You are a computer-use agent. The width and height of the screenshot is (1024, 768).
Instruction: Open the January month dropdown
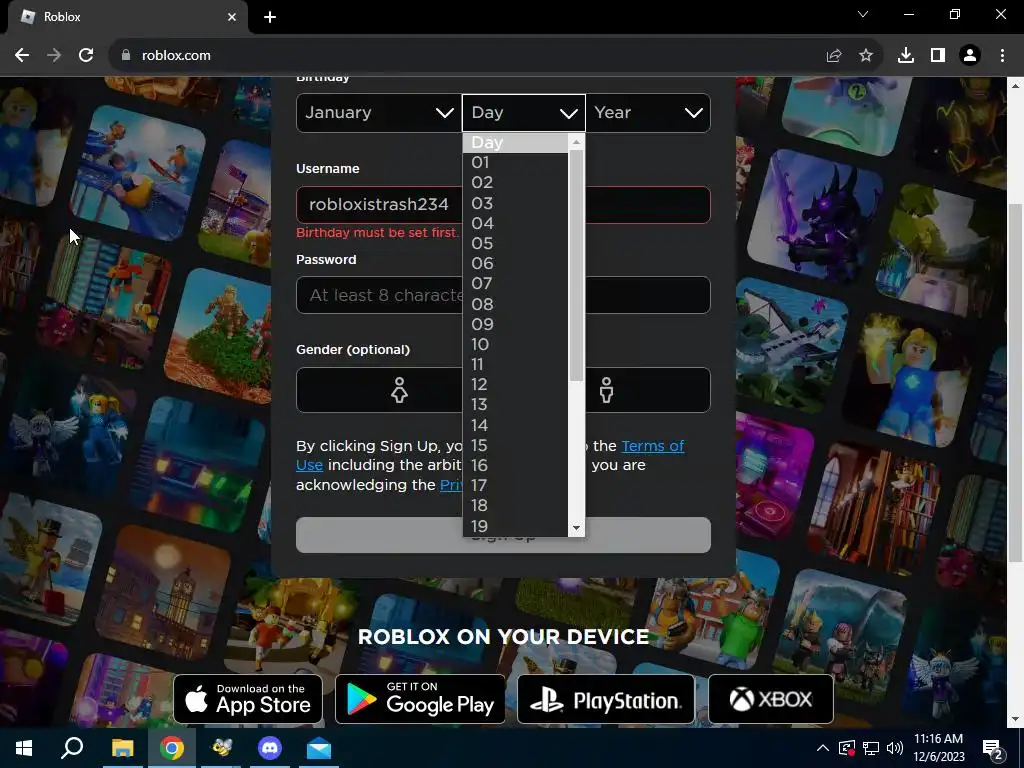(379, 113)
